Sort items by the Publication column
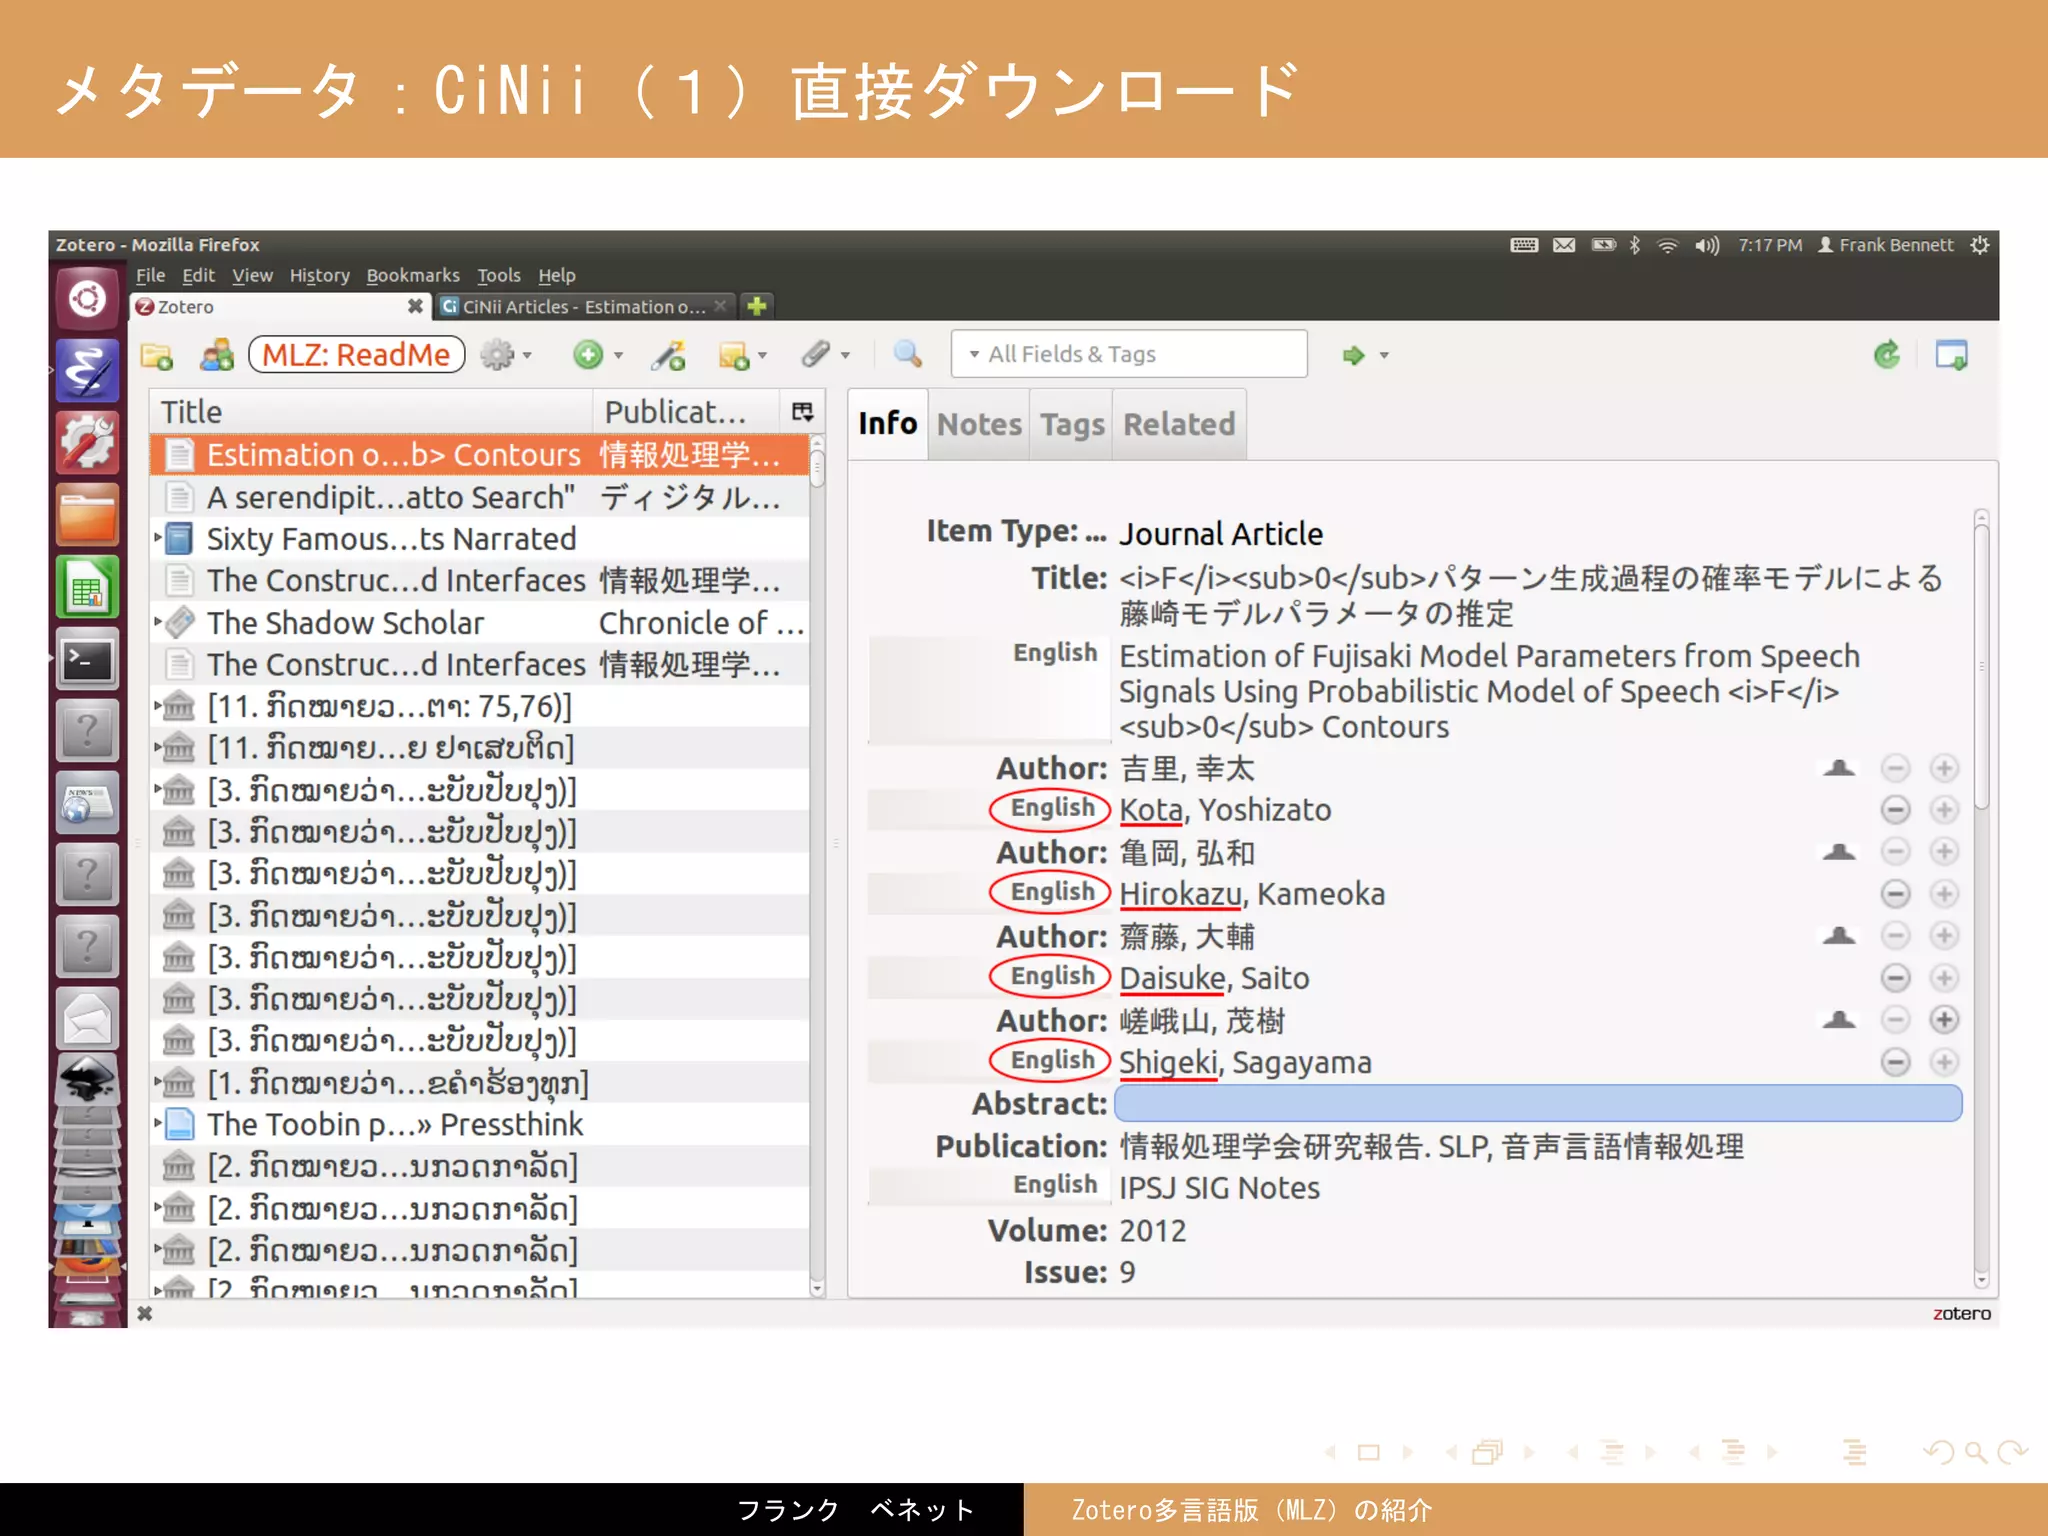 (686, 412)
